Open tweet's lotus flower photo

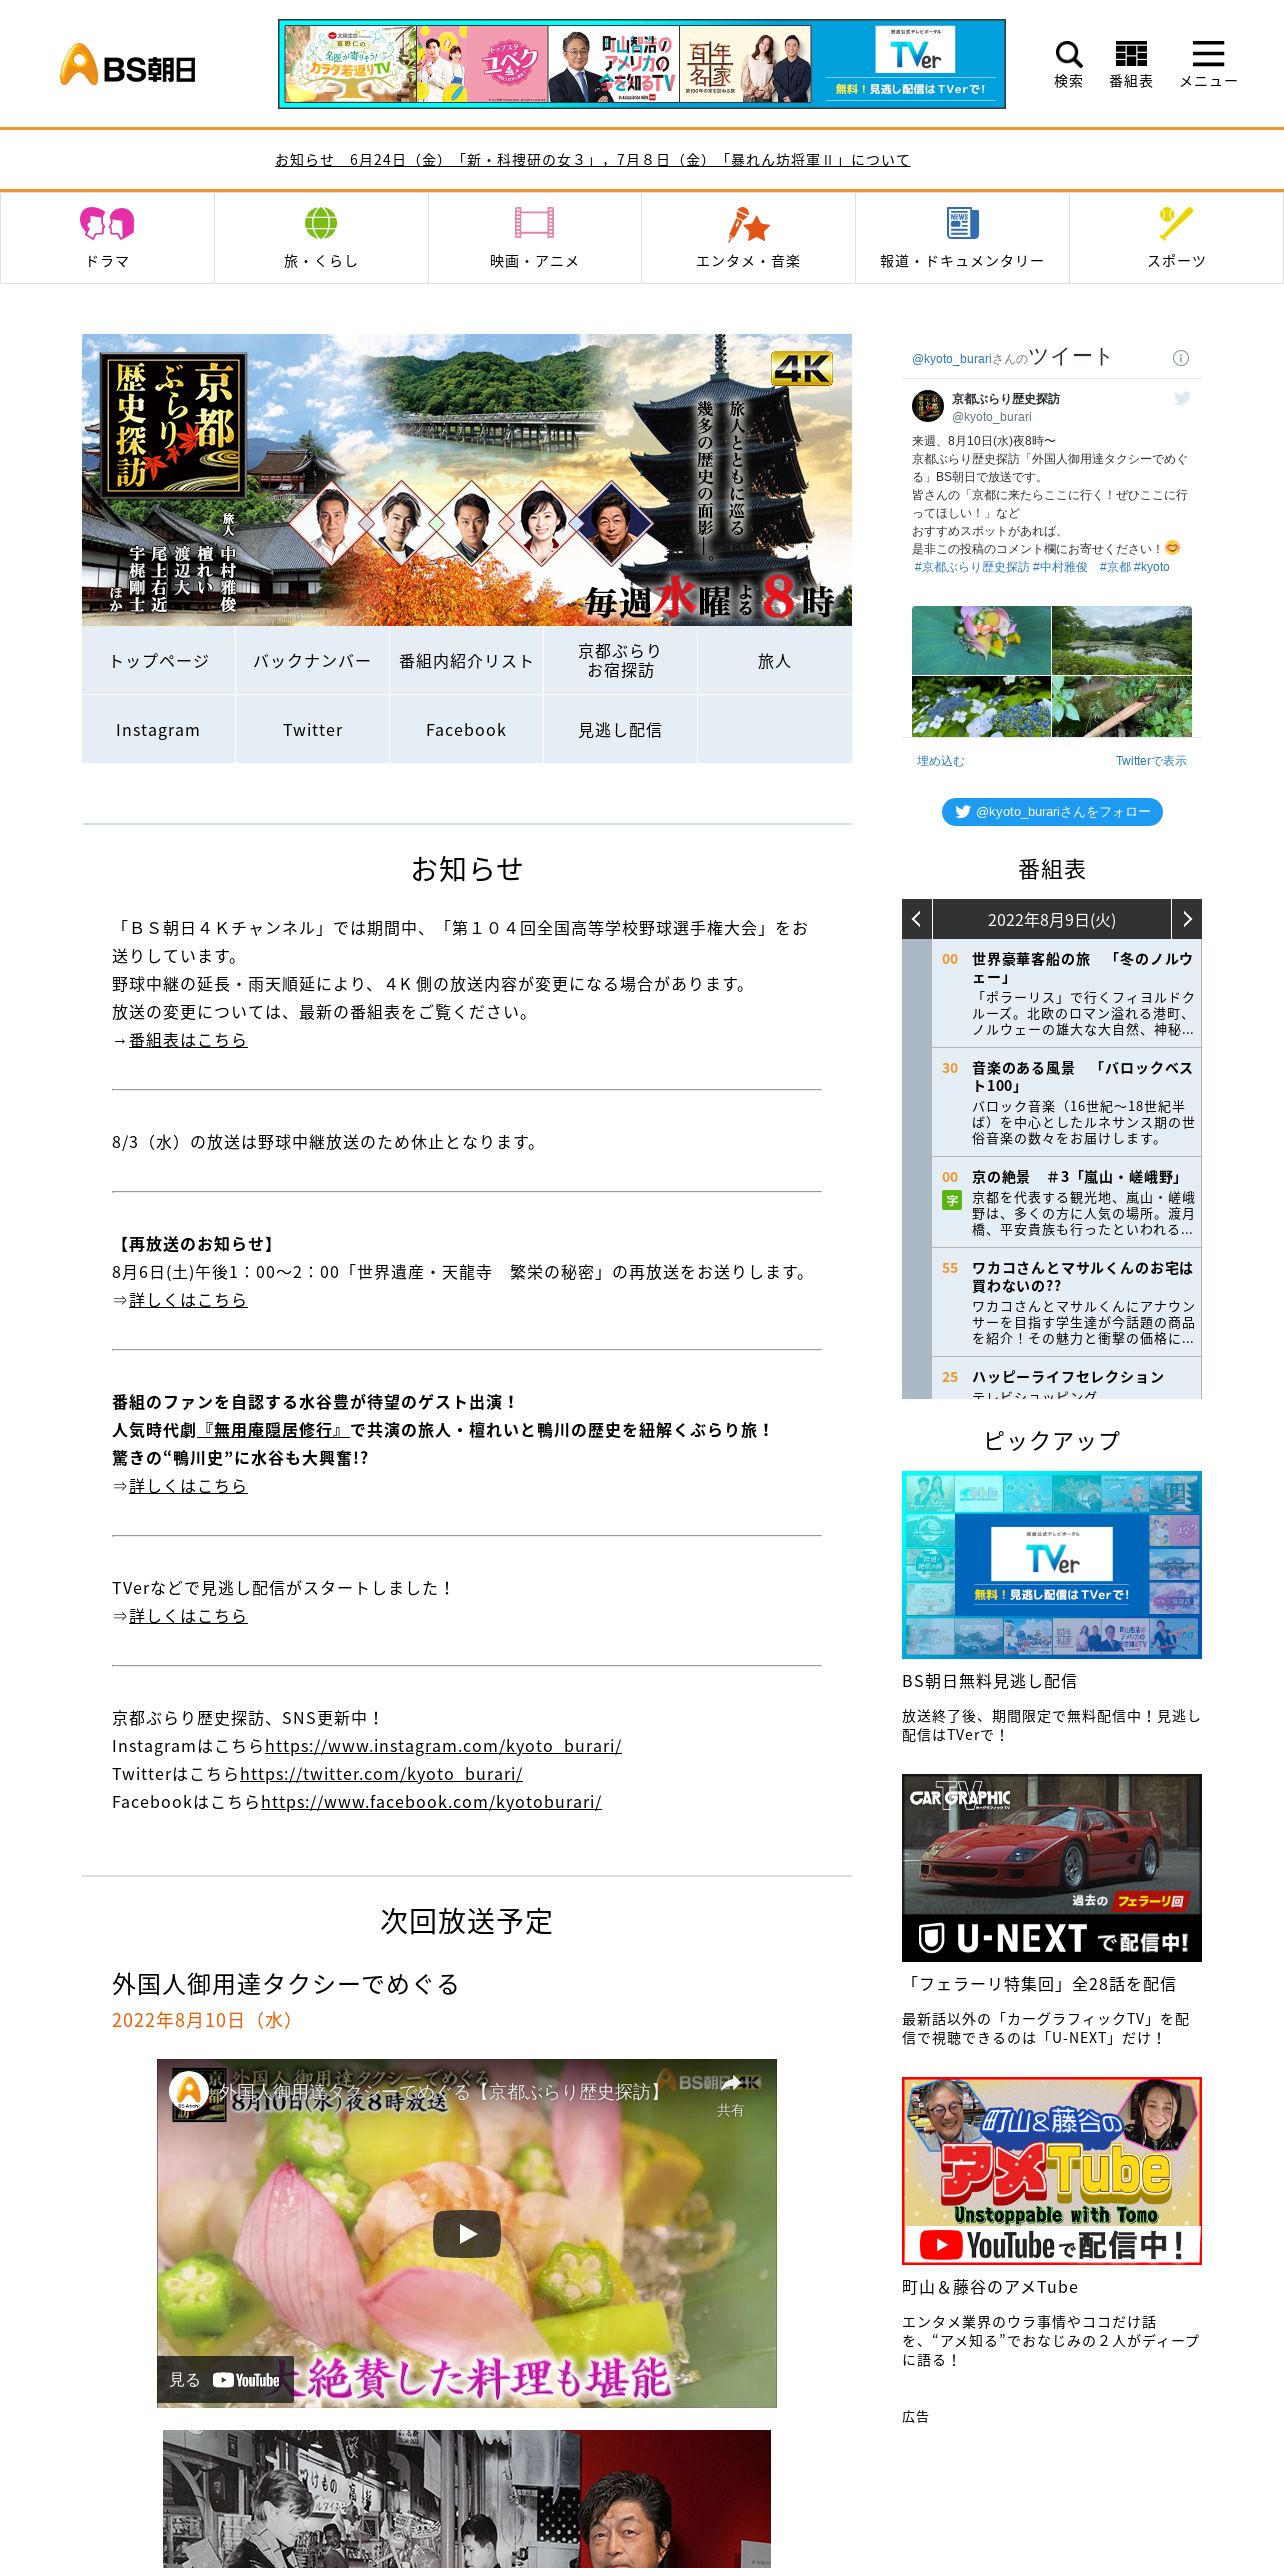981,640
